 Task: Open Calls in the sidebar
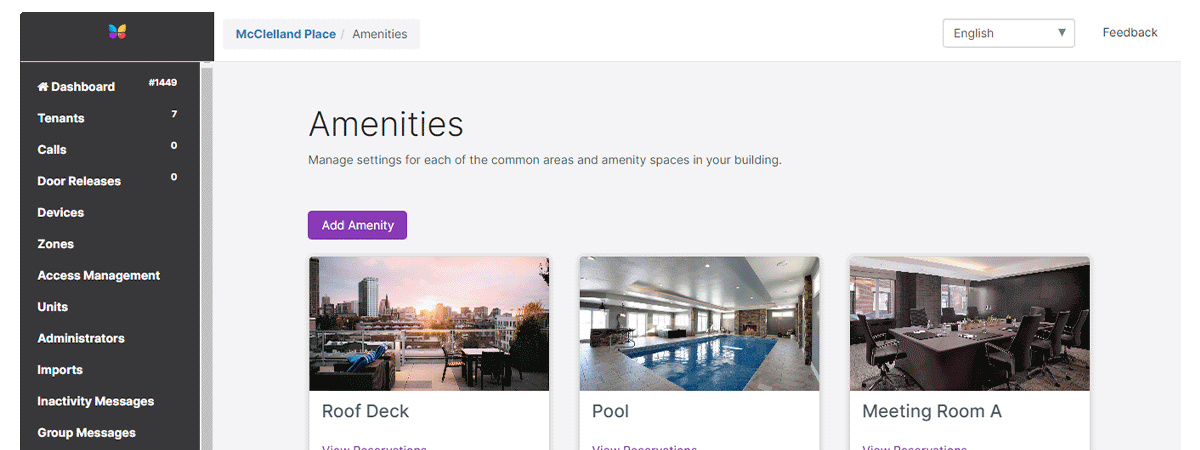(52, 150)
